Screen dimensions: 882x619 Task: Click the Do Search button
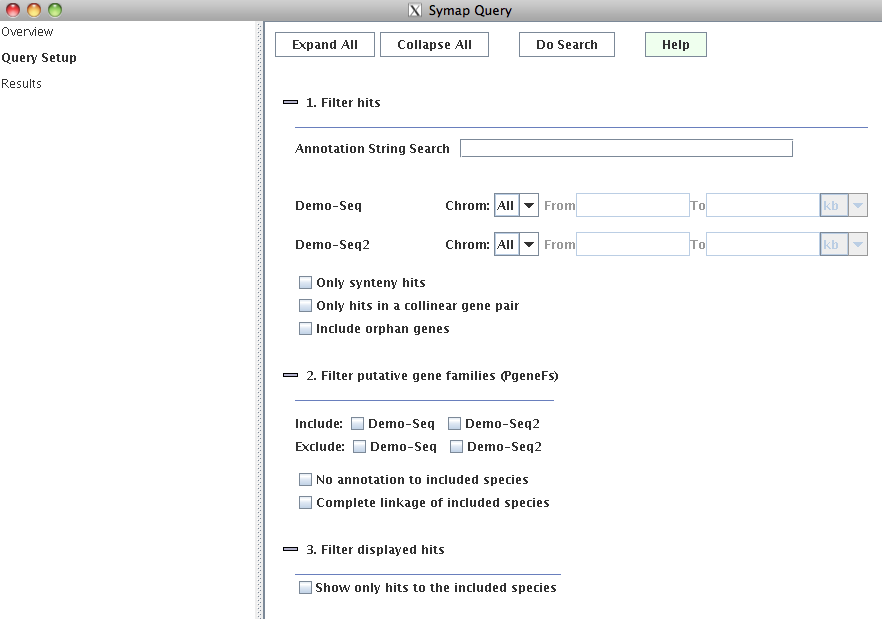point(566,44)
